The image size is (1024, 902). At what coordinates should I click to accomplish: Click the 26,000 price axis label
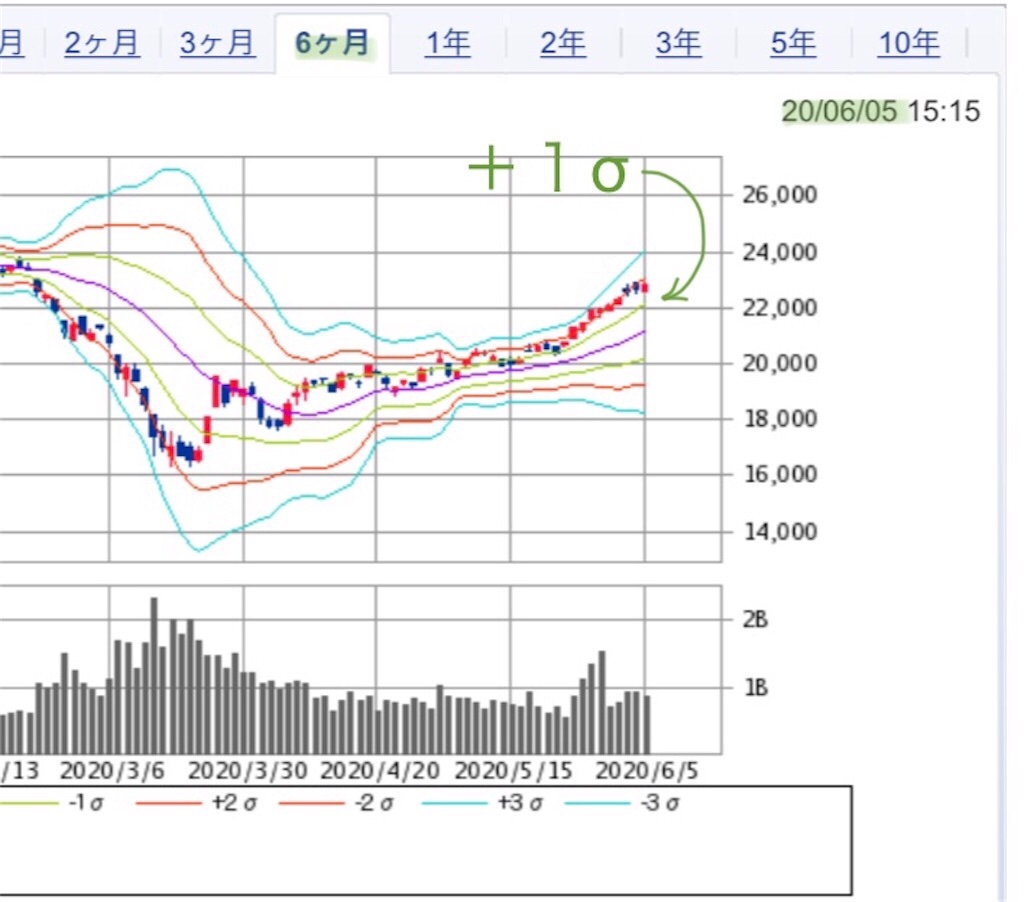coord(780,194)
